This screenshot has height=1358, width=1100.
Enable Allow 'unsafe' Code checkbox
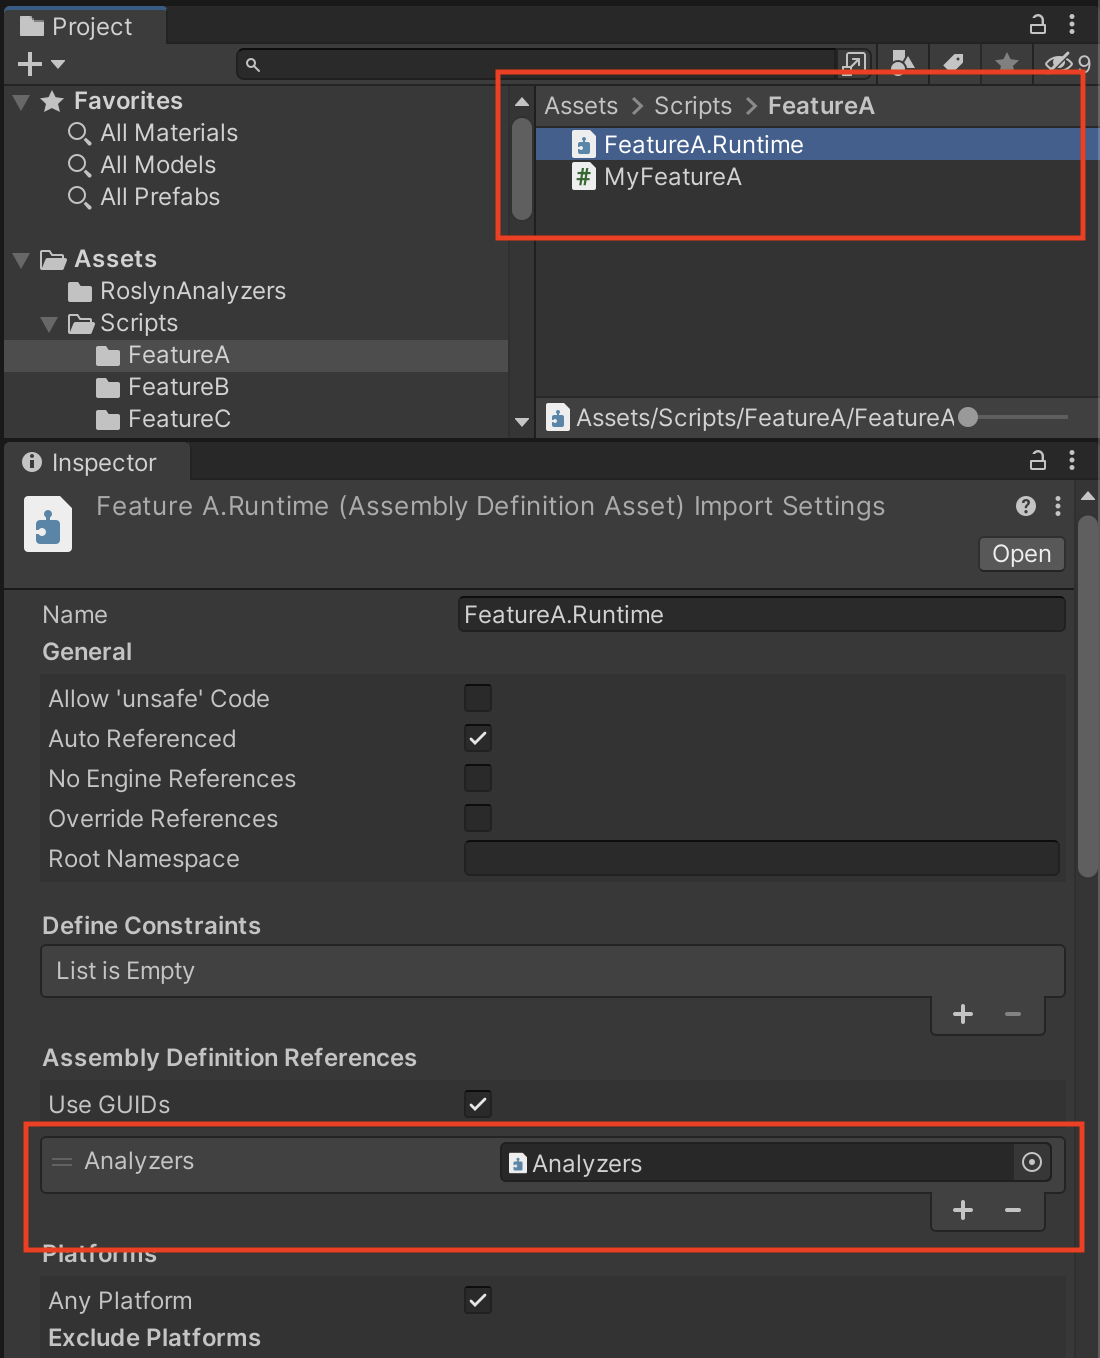pyautogui.click(x=478, y=698)
